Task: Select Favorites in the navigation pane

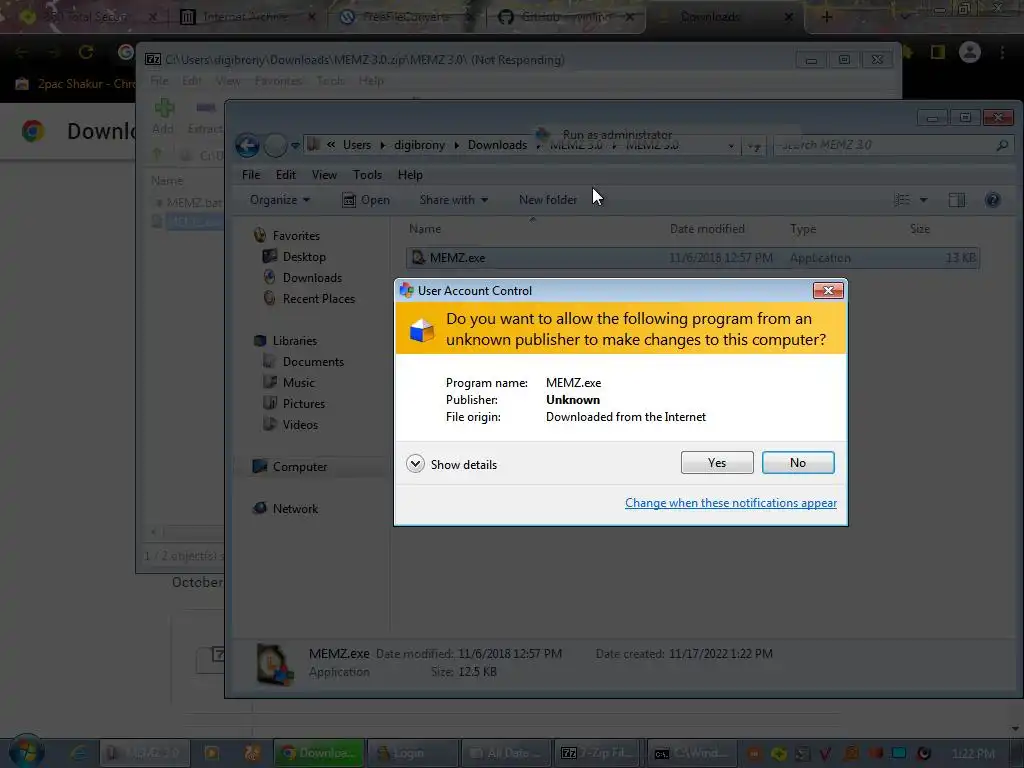Action: click(296, 236)
